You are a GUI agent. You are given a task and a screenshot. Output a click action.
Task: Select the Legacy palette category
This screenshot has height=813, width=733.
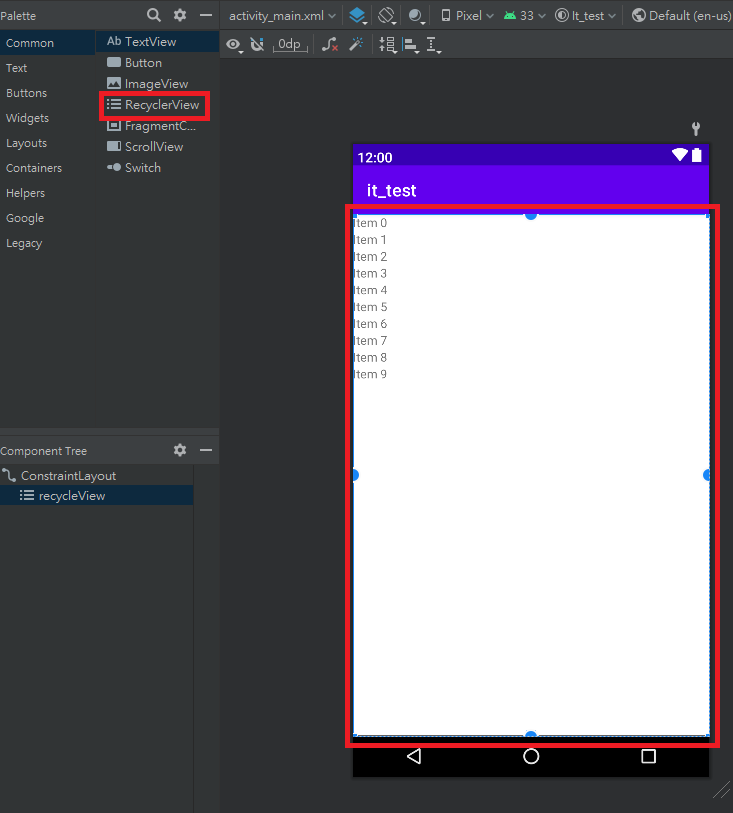tap(48, 243)
